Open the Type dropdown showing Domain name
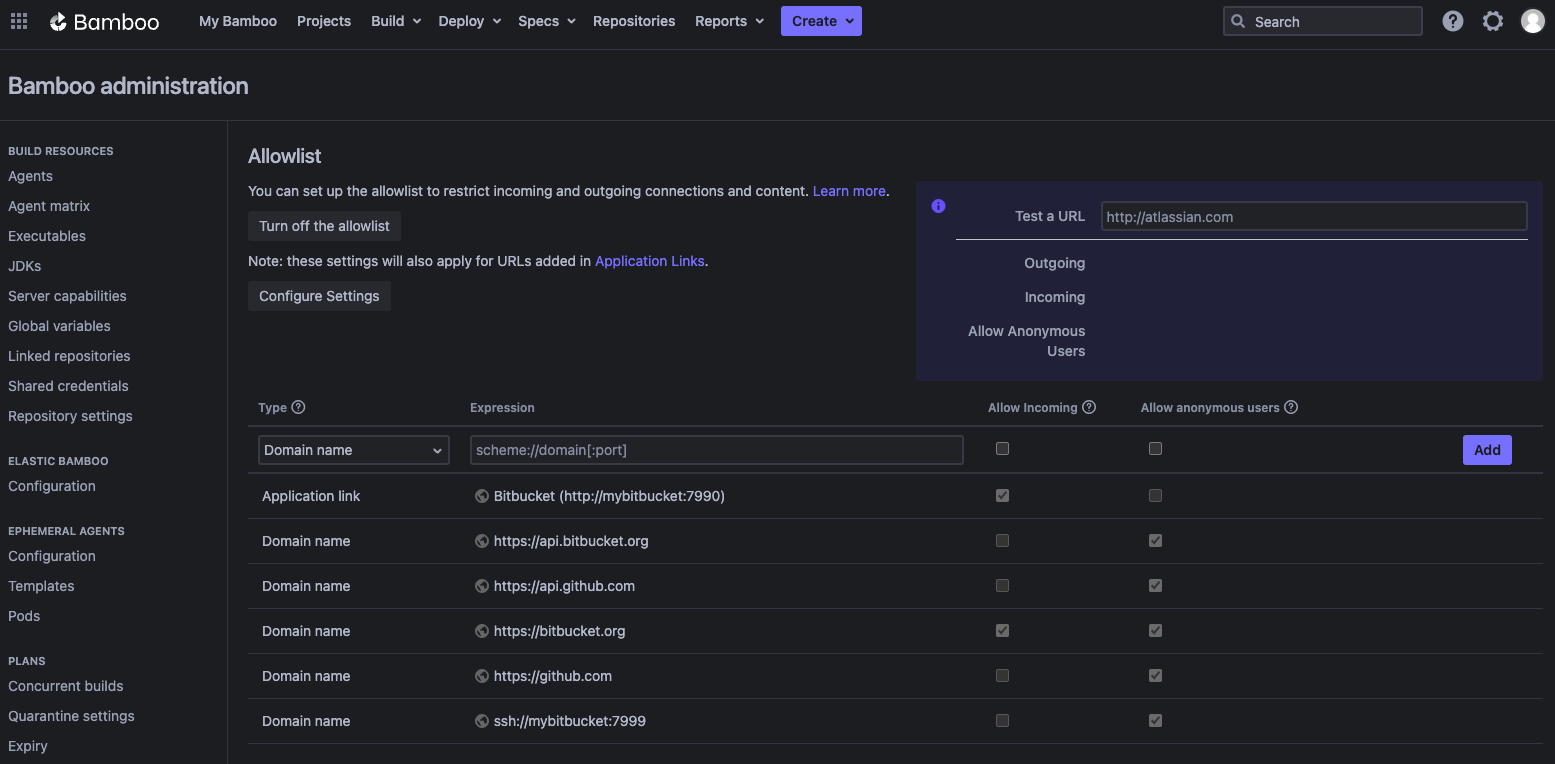The height and width of the screenshot is (764, 1555). (353, 450)
